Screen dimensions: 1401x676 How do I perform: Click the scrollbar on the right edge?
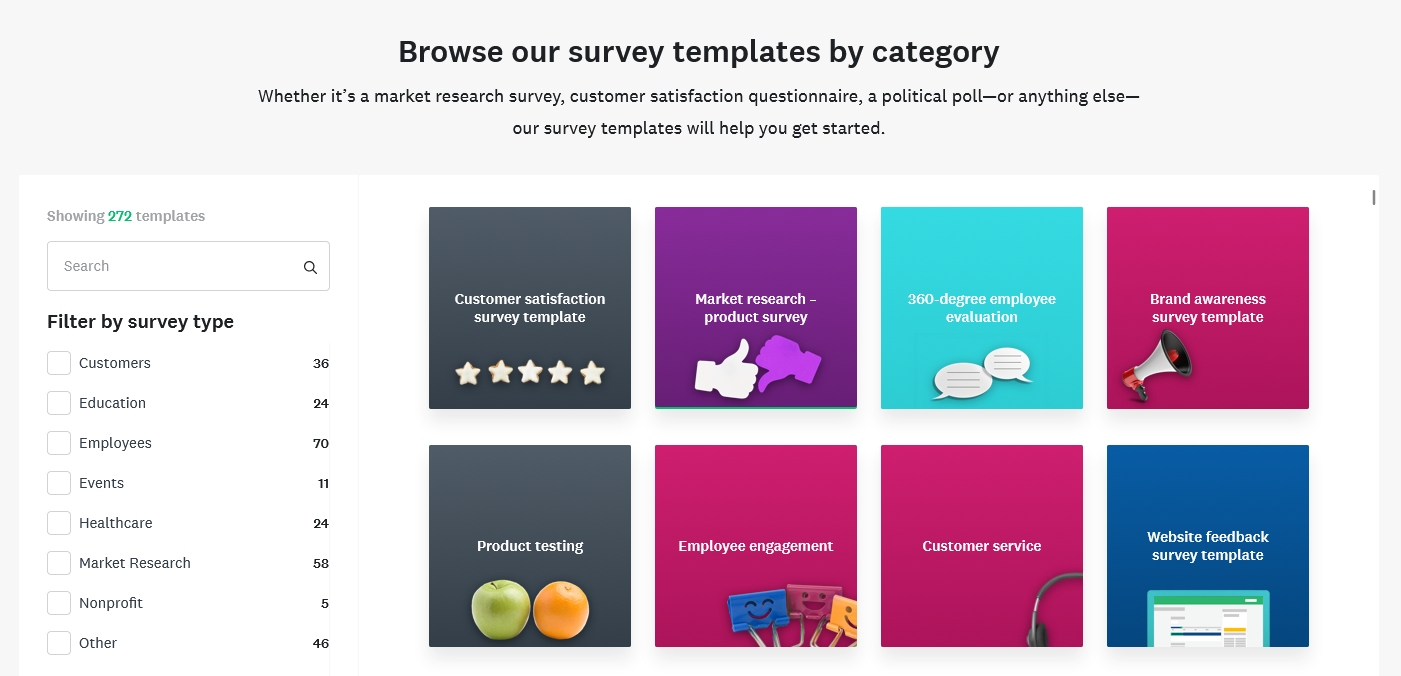point(1373,198)
